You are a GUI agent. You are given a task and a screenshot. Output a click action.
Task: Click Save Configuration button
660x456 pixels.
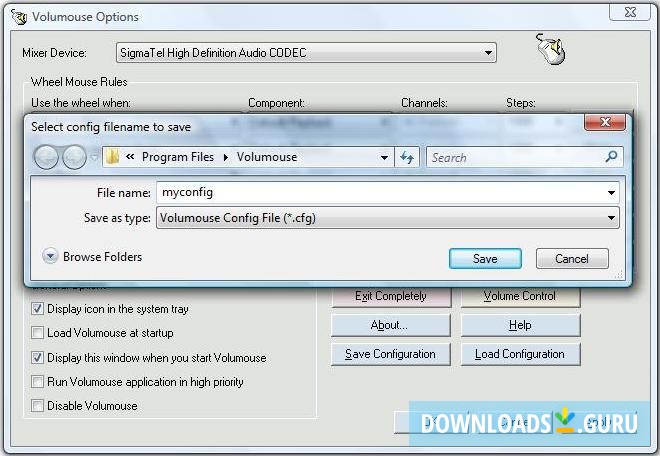[x=391, y=354]
